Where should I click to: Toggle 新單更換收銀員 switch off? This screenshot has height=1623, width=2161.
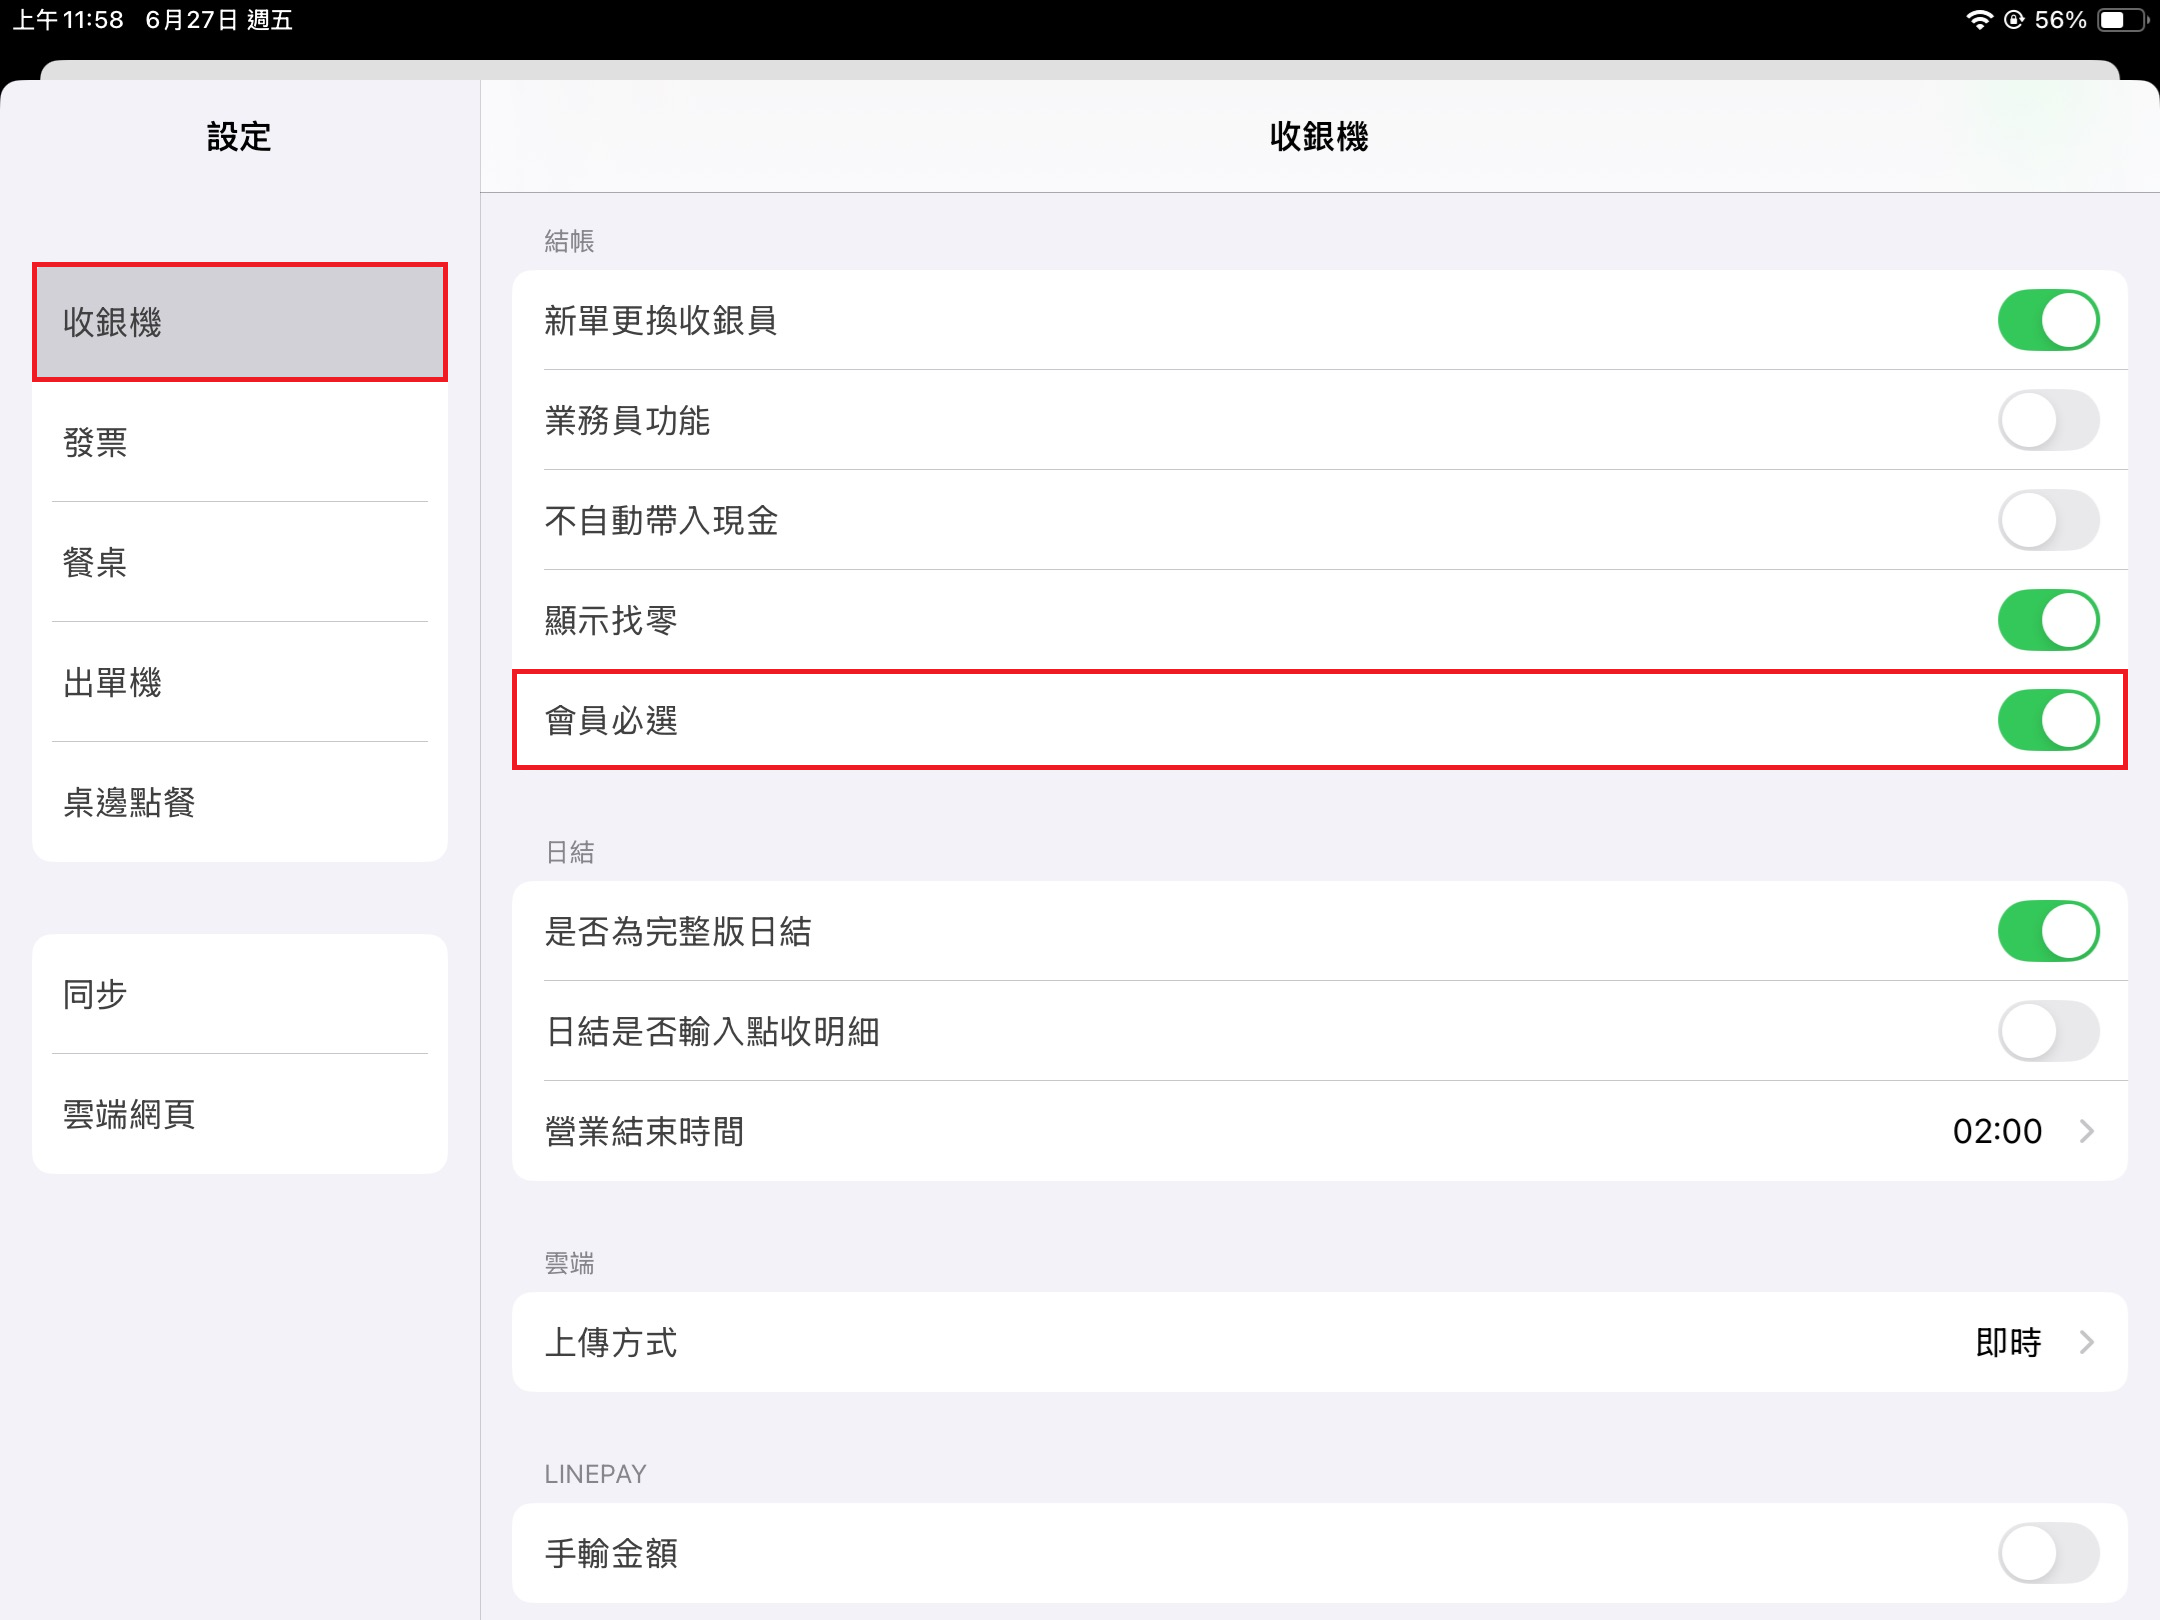[x=2047, y=320]
